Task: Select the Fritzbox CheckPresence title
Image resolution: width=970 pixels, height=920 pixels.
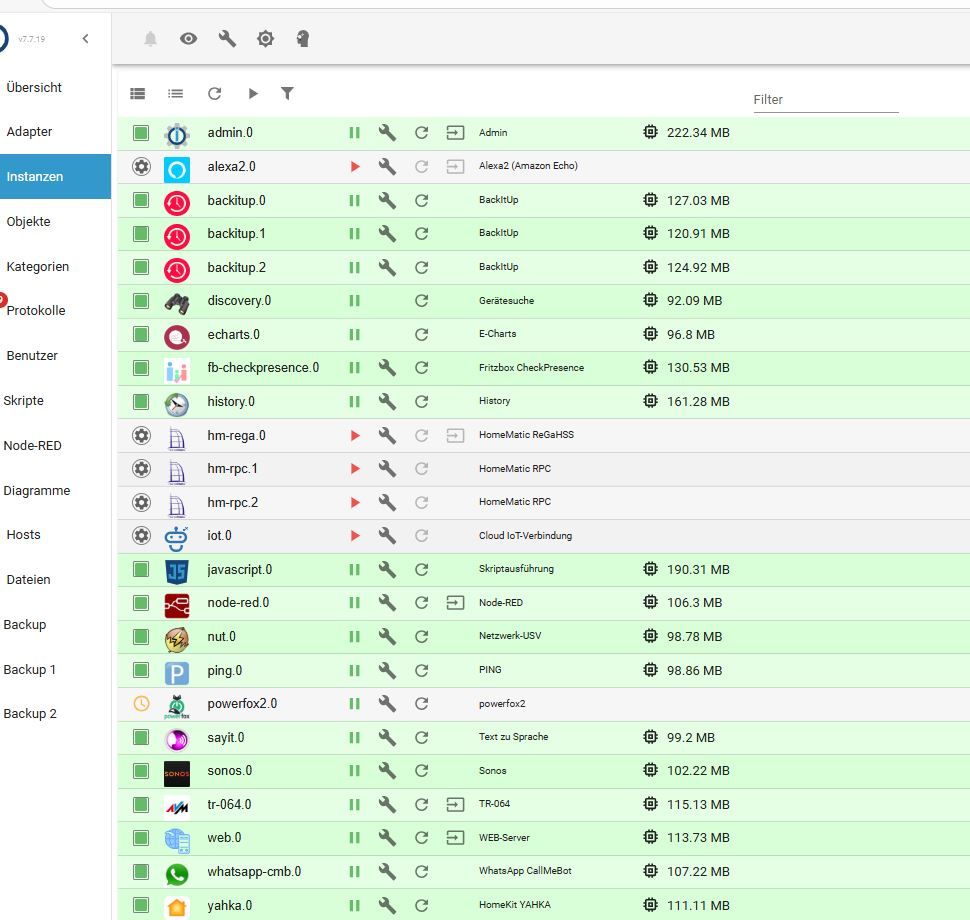Action: click(531, 368)
